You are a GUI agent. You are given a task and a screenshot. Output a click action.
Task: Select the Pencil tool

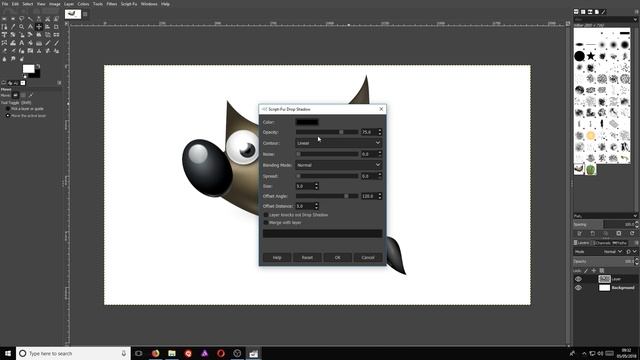pyautogui.click(x=47, y=42)
